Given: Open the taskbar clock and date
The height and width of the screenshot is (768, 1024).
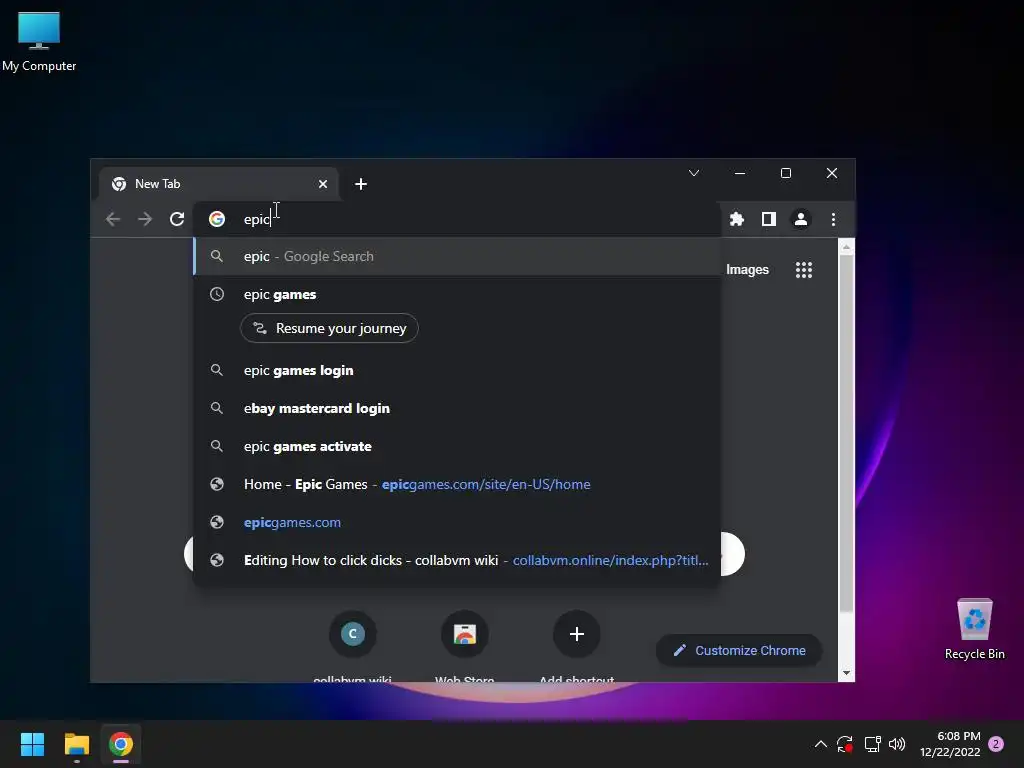Looking at the screenshot, I should pos(950,744).
